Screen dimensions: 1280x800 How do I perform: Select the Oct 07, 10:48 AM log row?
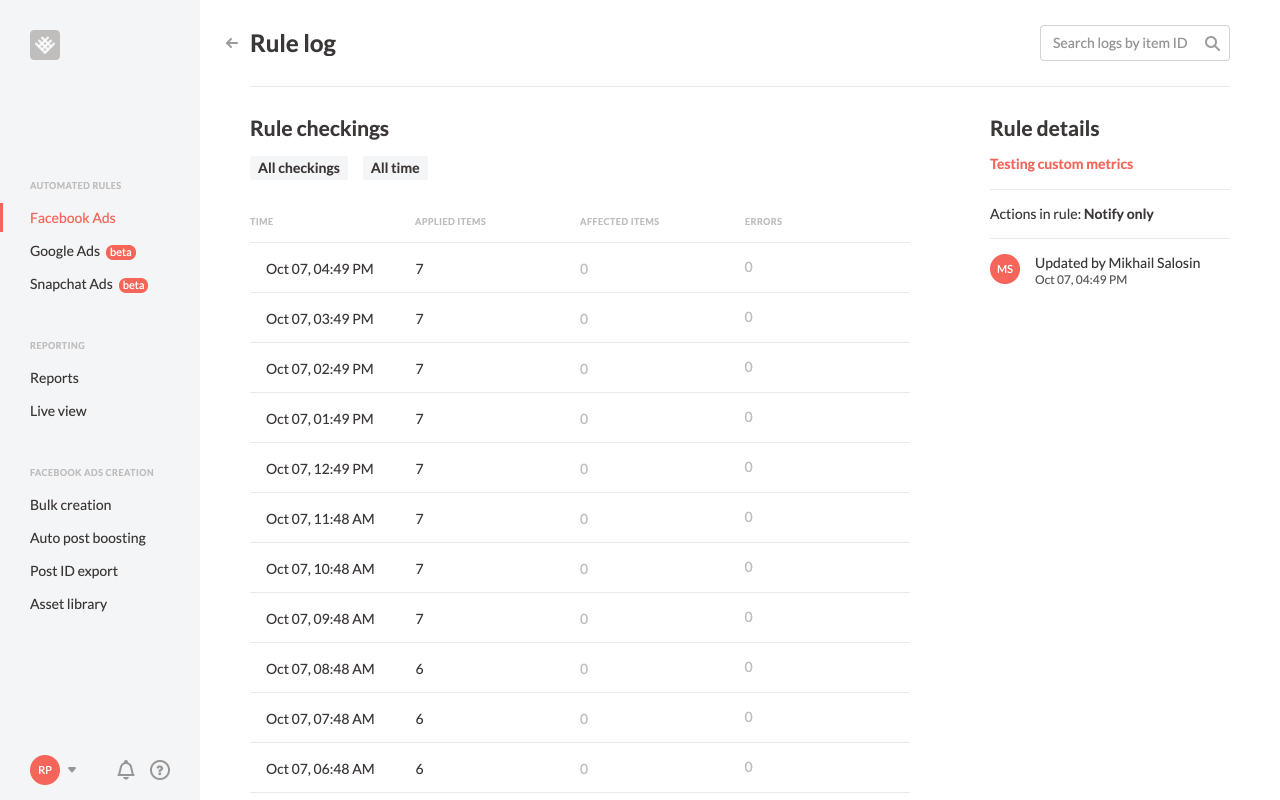pyautogui.click(x=580, y=568)
